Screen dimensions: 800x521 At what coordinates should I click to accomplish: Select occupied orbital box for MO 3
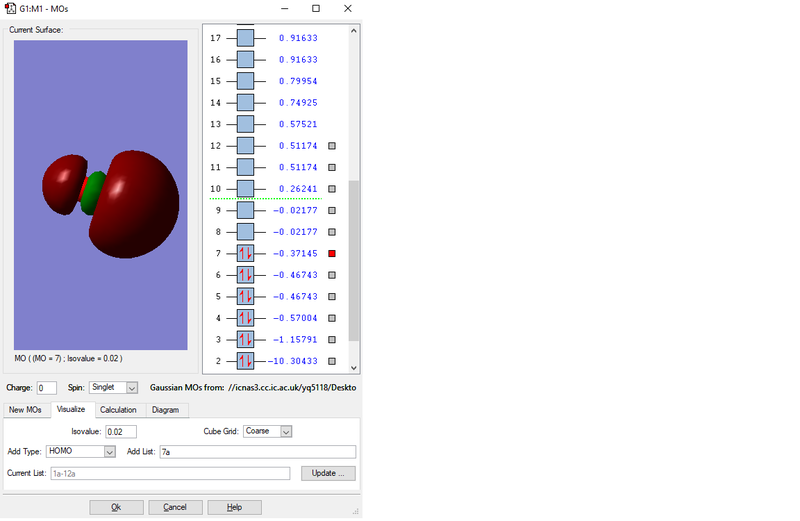245,339
